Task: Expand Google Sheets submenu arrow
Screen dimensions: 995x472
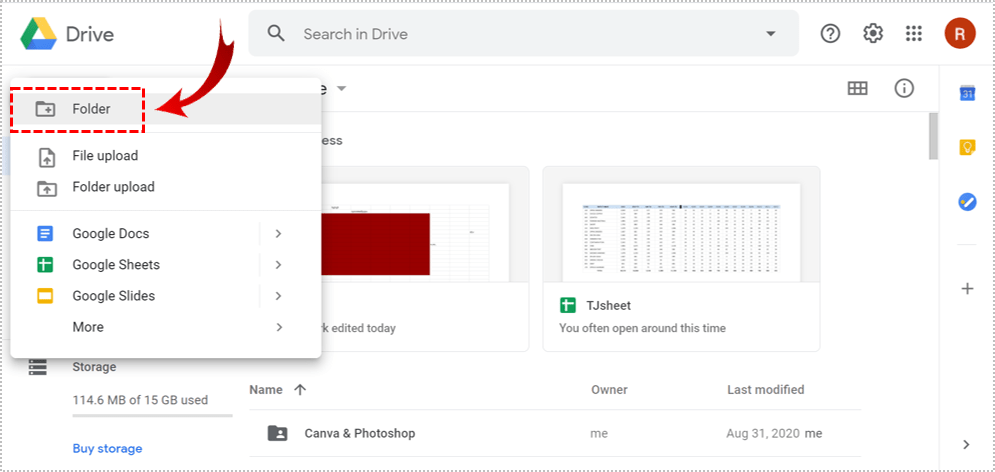Action: [x=278, y=265]
